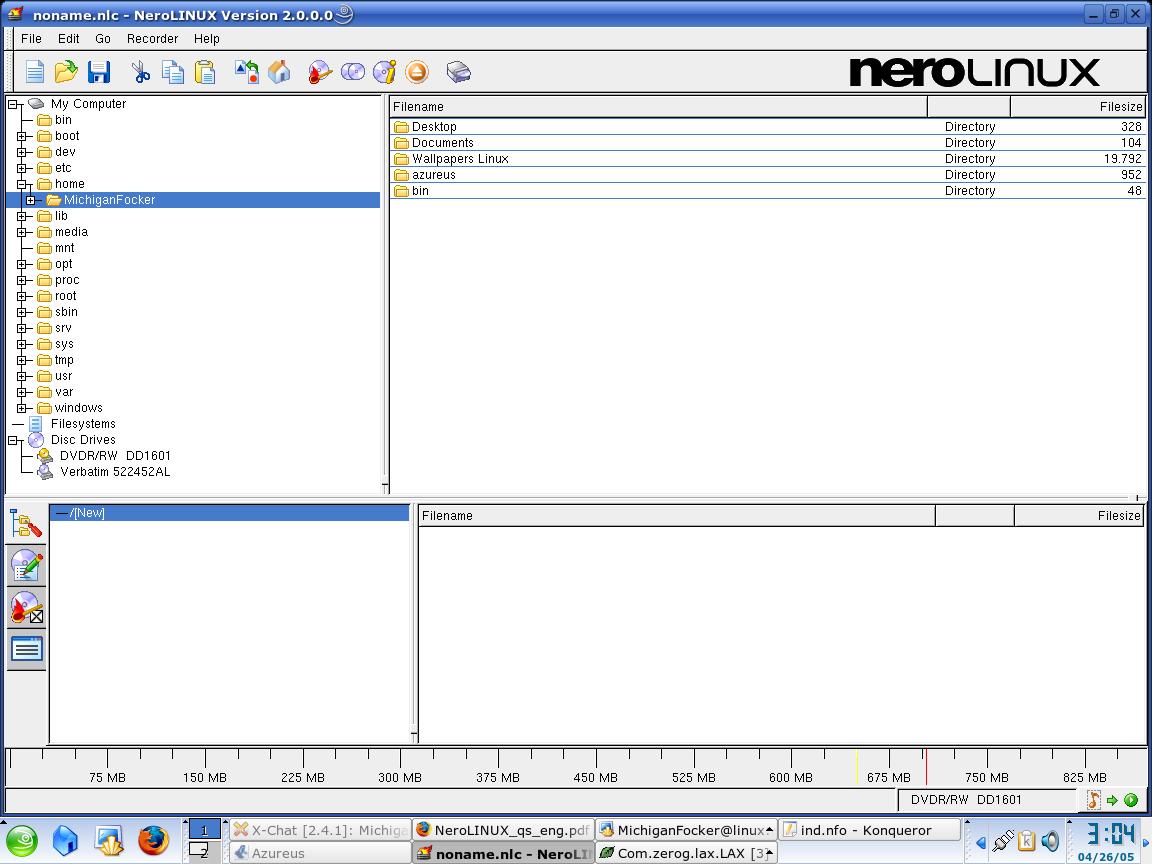Switch to NeroLINUX_qs_eng.pdf taskbar window
This screenshot has width=1152, height=864.
coord(503,830)
